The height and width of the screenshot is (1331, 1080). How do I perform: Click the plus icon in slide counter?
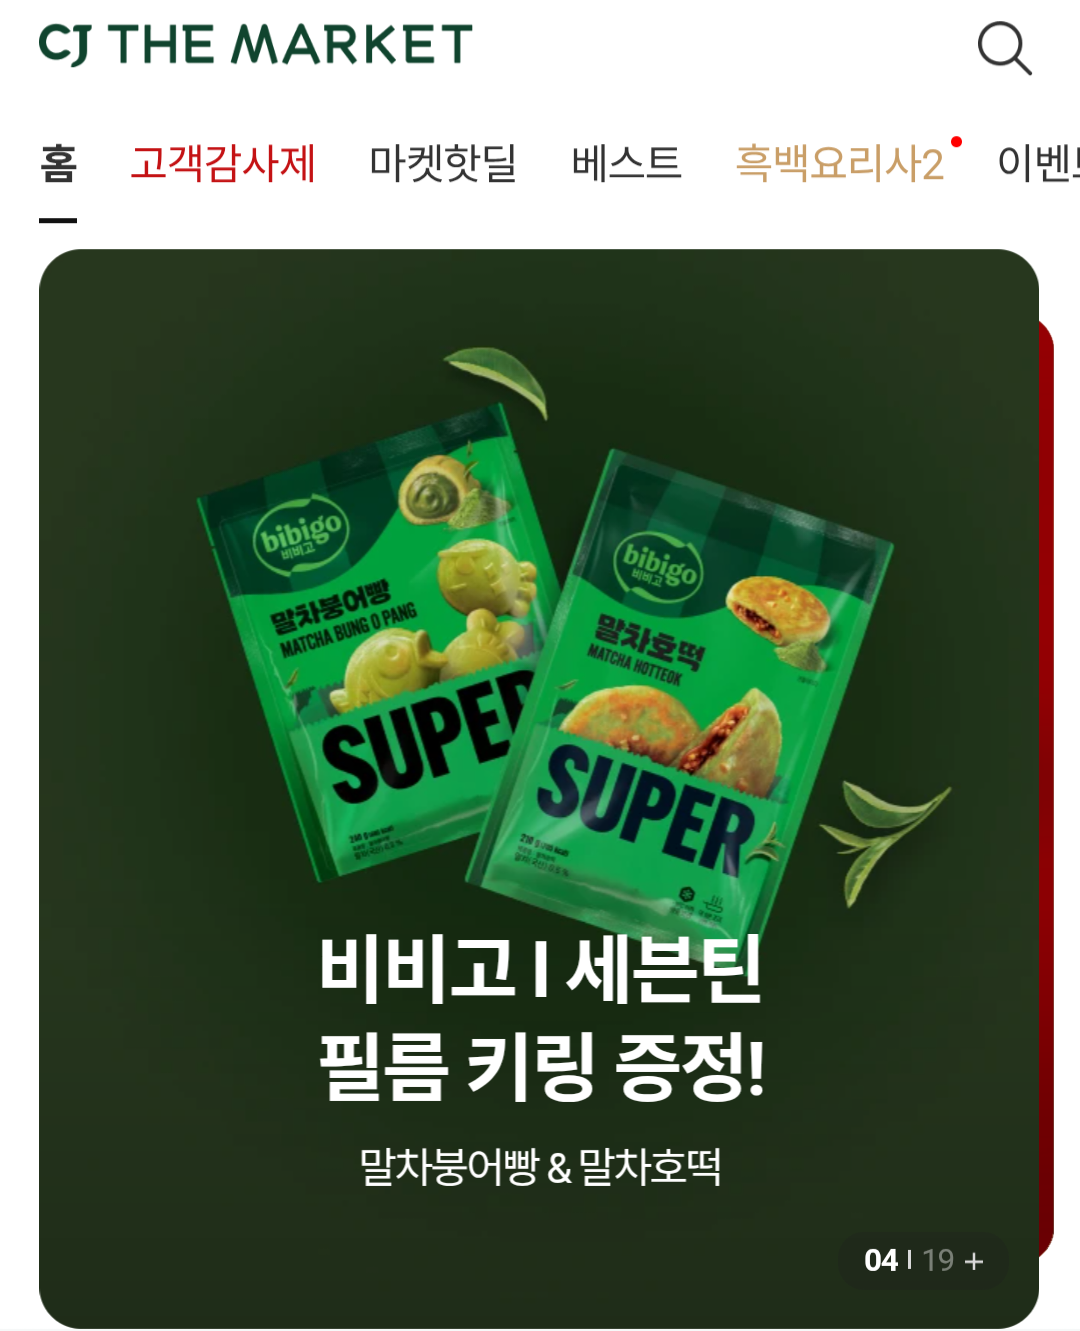click(974, 1261)
